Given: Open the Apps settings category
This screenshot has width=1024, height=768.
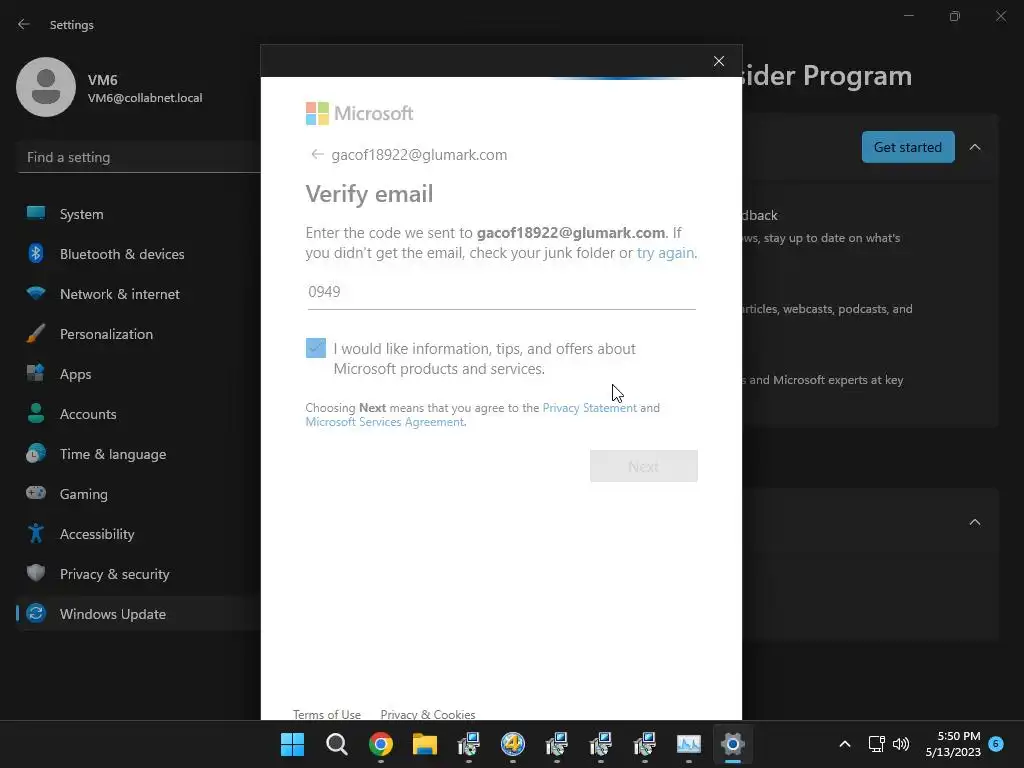Looking at the screenshot, I should (x=138, y=374).
